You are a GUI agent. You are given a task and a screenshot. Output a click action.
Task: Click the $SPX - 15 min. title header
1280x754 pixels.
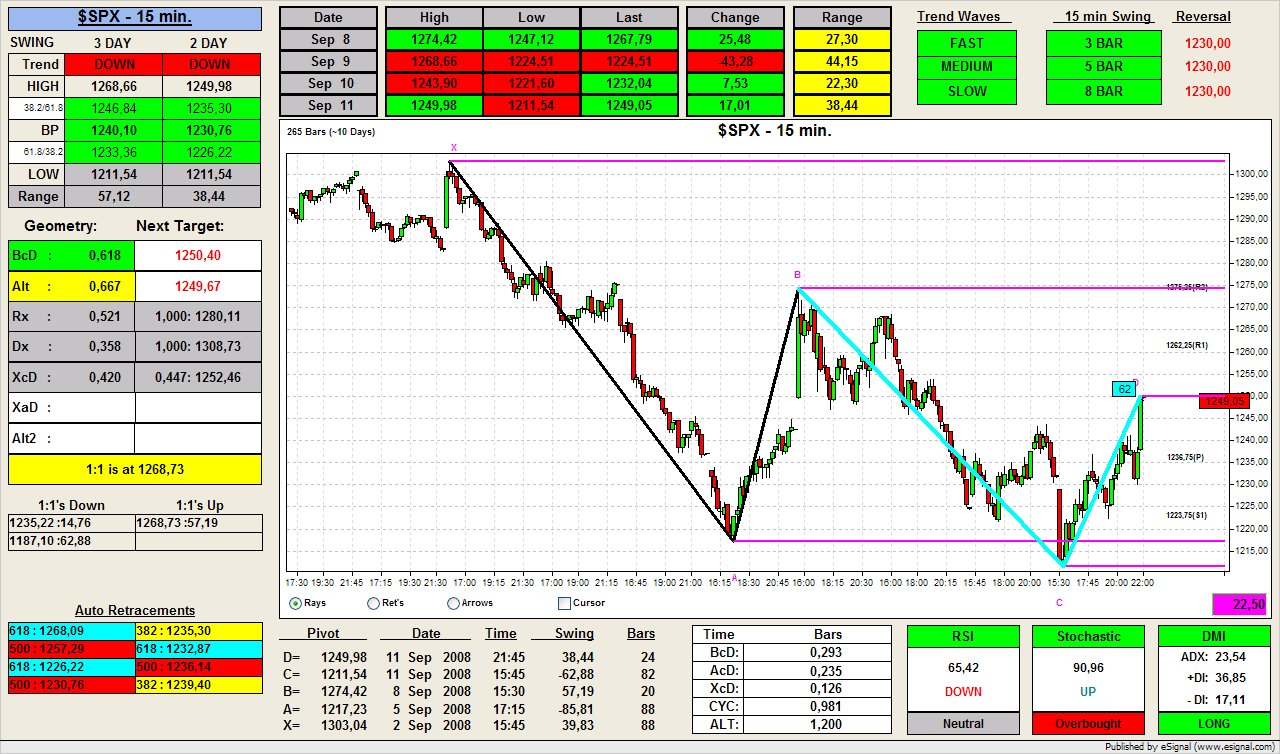point(135,17)
